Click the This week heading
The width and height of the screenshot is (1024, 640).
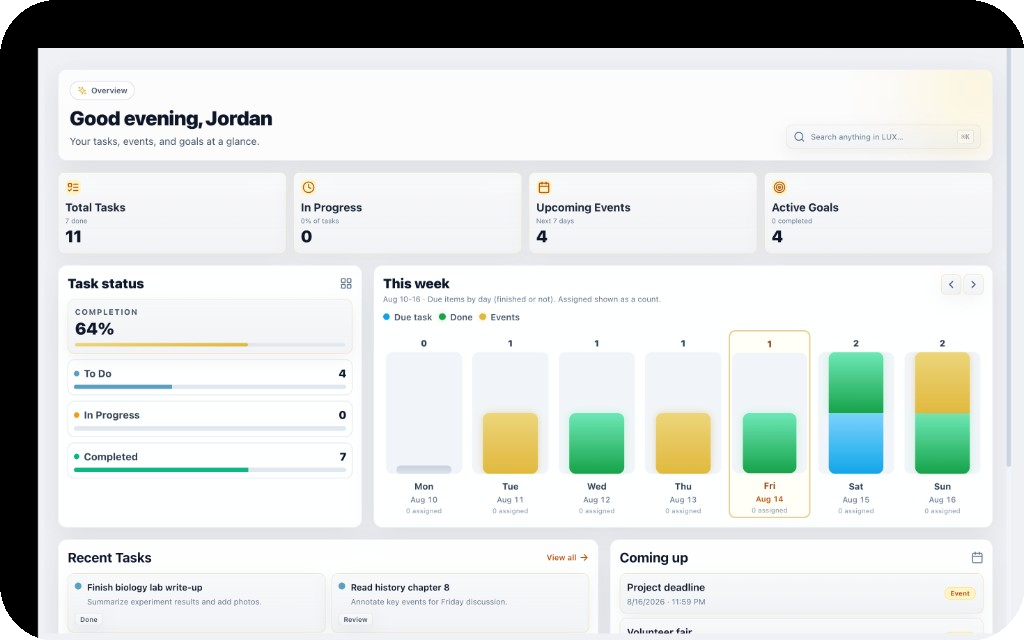click(416, 283)
